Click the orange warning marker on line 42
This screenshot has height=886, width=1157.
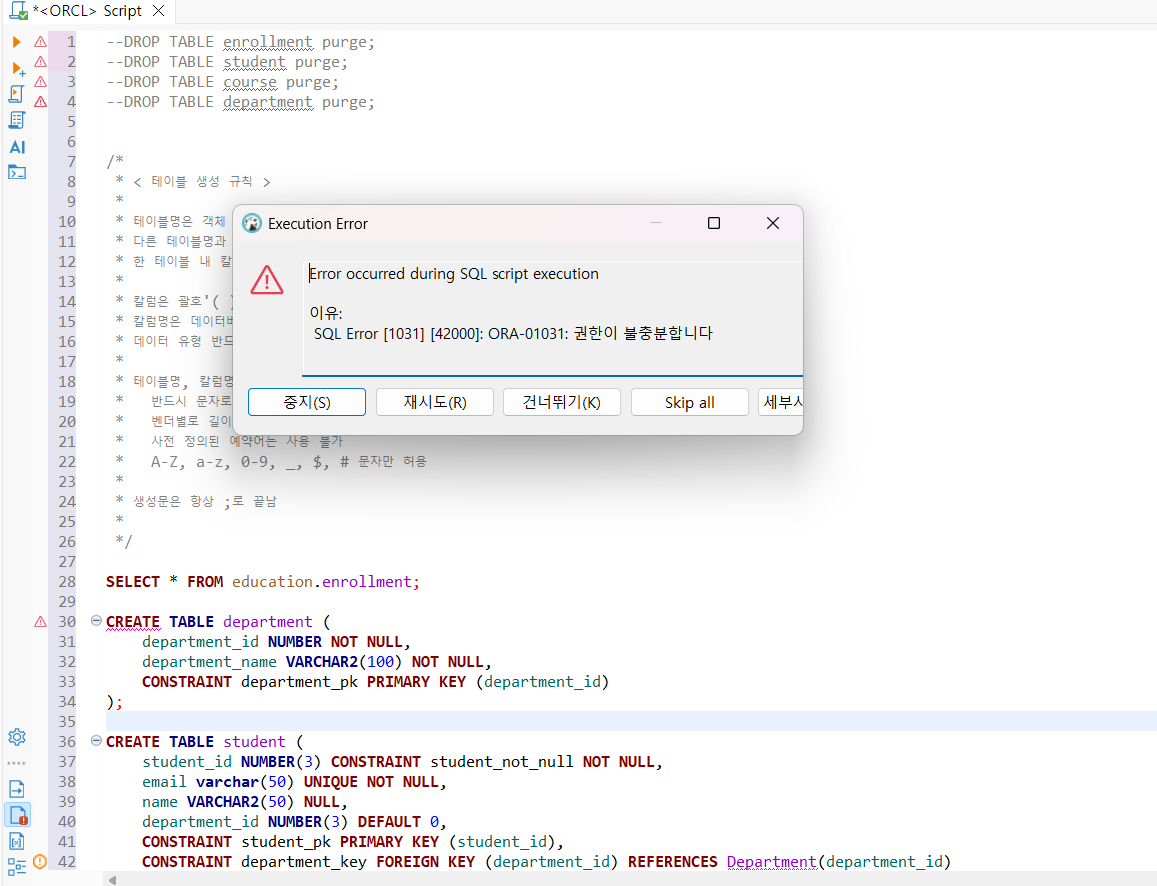tap(41, 861)
